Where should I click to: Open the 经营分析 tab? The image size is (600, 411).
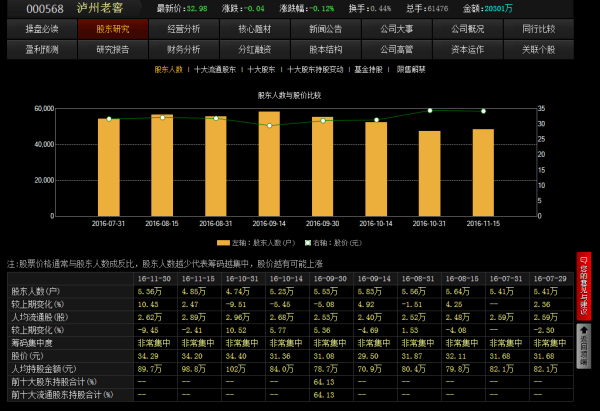(x=184, y=29)
